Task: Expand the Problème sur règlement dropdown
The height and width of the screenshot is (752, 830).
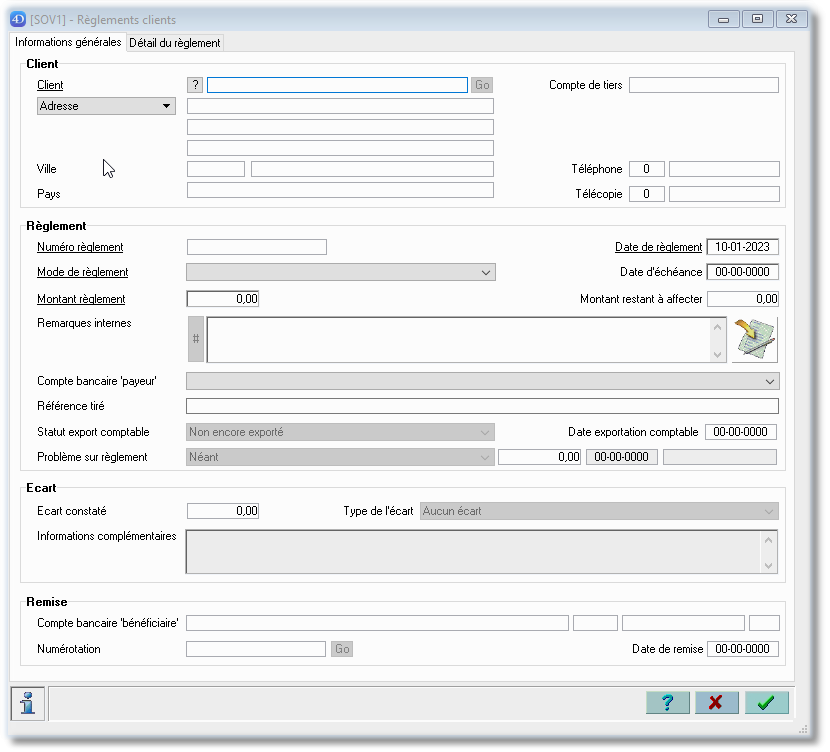Action: [340, 457]
